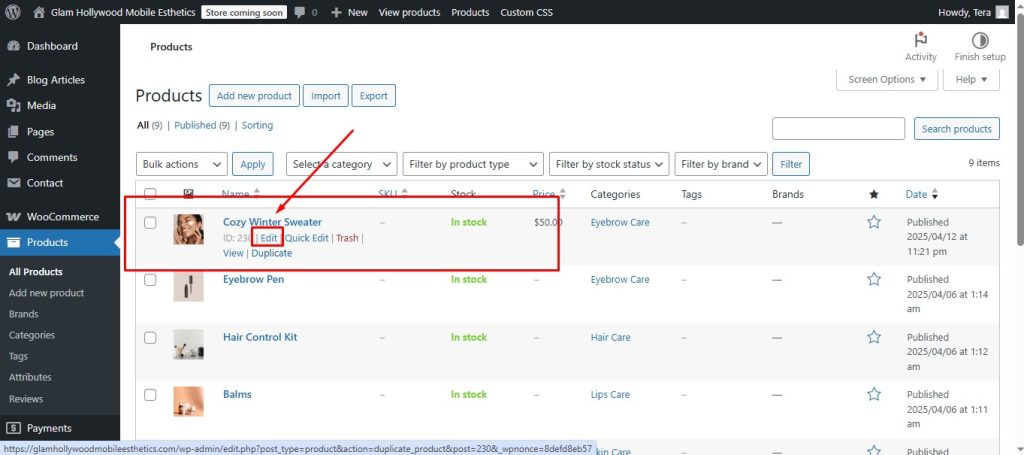Toggle featured star for Hair Control Kit
Viewport: 1024px width, 455px height.
[x=874, y=337]
